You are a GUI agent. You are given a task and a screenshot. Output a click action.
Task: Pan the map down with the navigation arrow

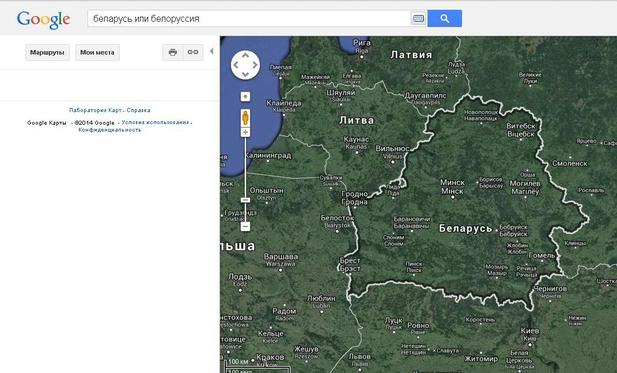(245, 74)
